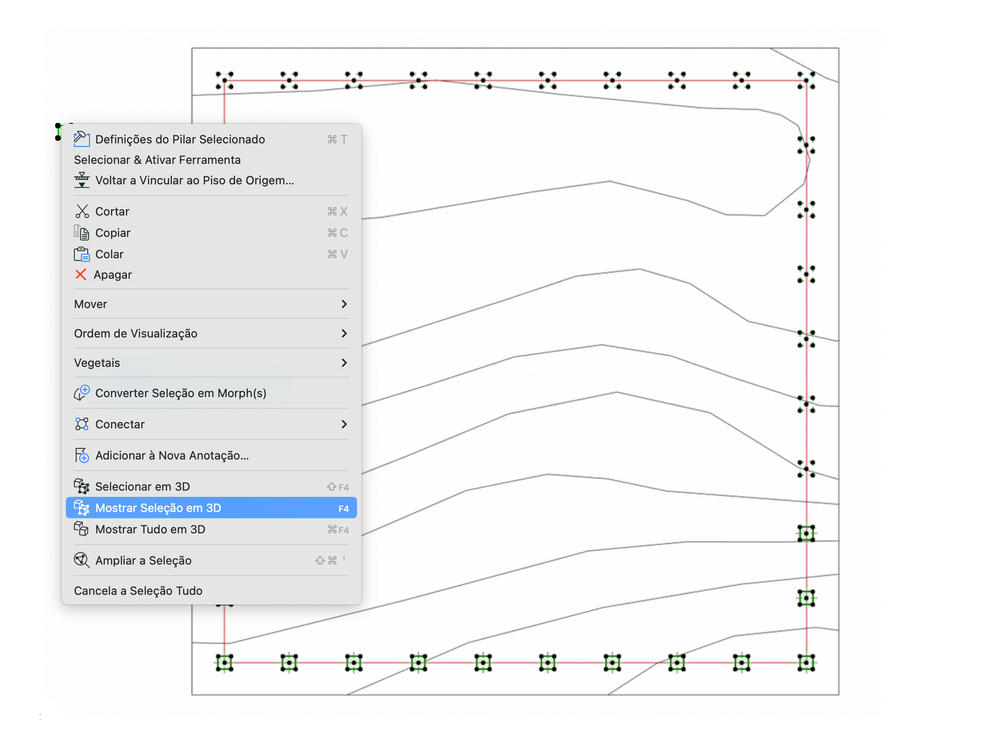Screen dimensions: 999x748
Task: Click the red X delete icon
Action: pos(80,275)
